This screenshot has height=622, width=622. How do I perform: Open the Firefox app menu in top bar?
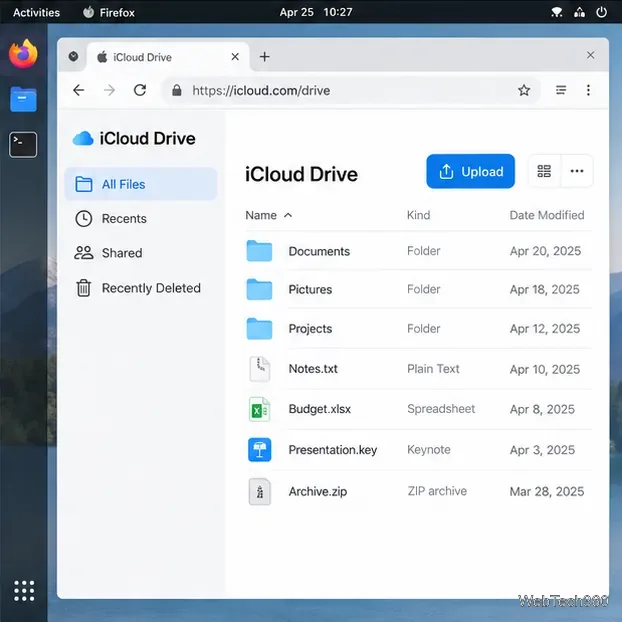click(109, 12)
